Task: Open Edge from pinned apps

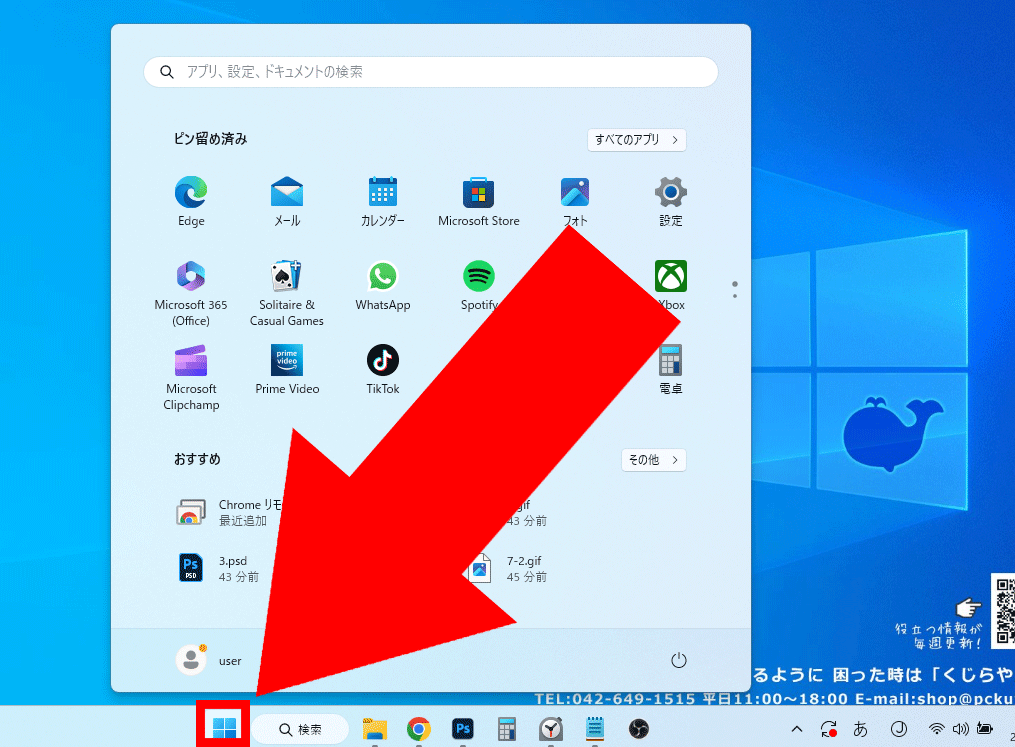Action: coord(191,201)
